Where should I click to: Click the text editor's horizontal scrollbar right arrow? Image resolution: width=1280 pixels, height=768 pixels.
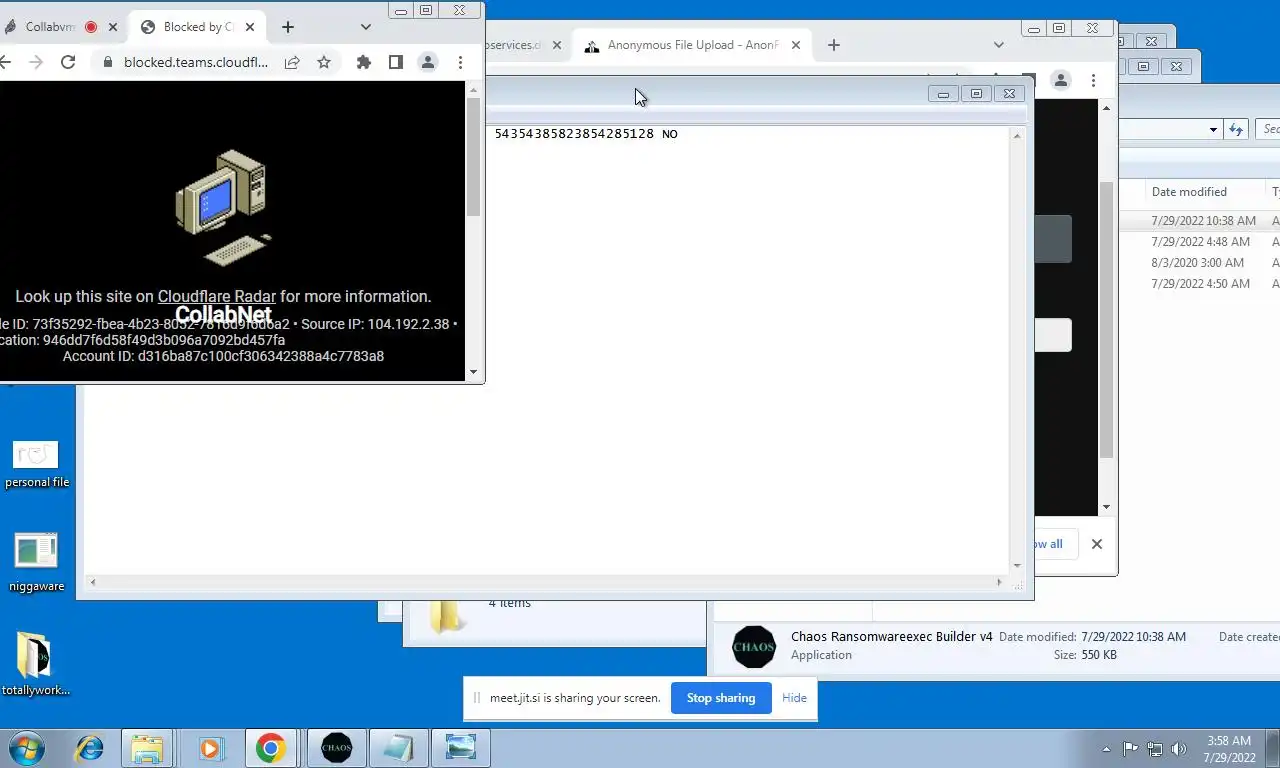998,582
